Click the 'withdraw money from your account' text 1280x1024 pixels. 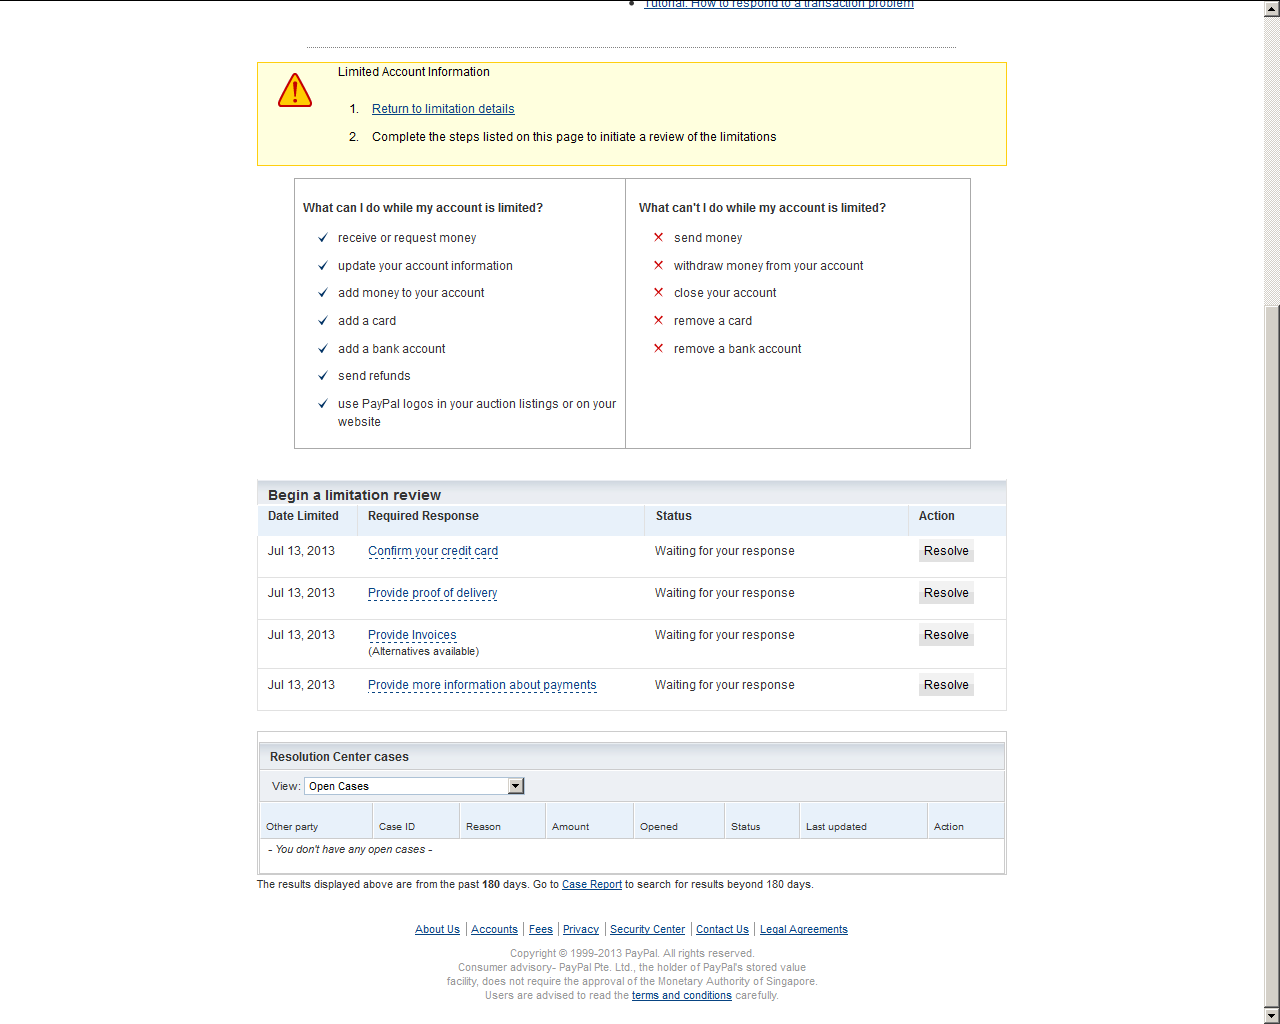768,266
